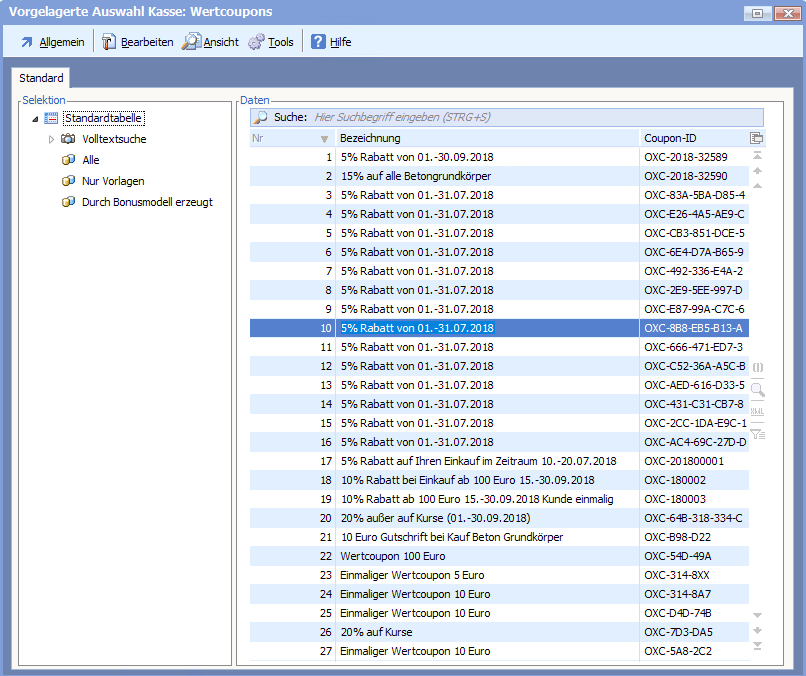This screenshot has height=676, width=806.
Task: Click the column chooser icon beside Coupon-ID
Action: pos(757,138)
